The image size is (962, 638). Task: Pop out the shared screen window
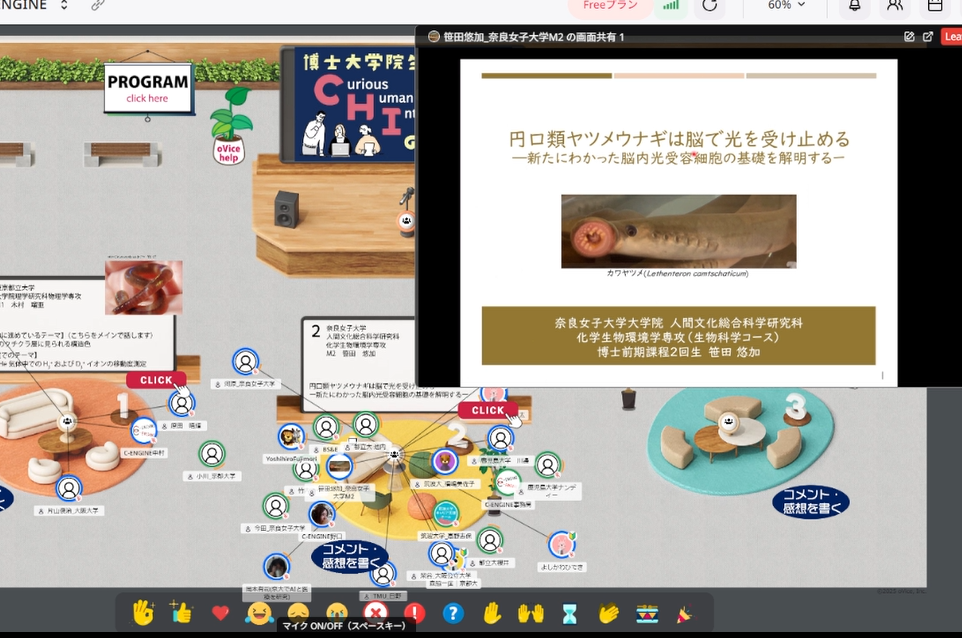click(x=928, y=37)
